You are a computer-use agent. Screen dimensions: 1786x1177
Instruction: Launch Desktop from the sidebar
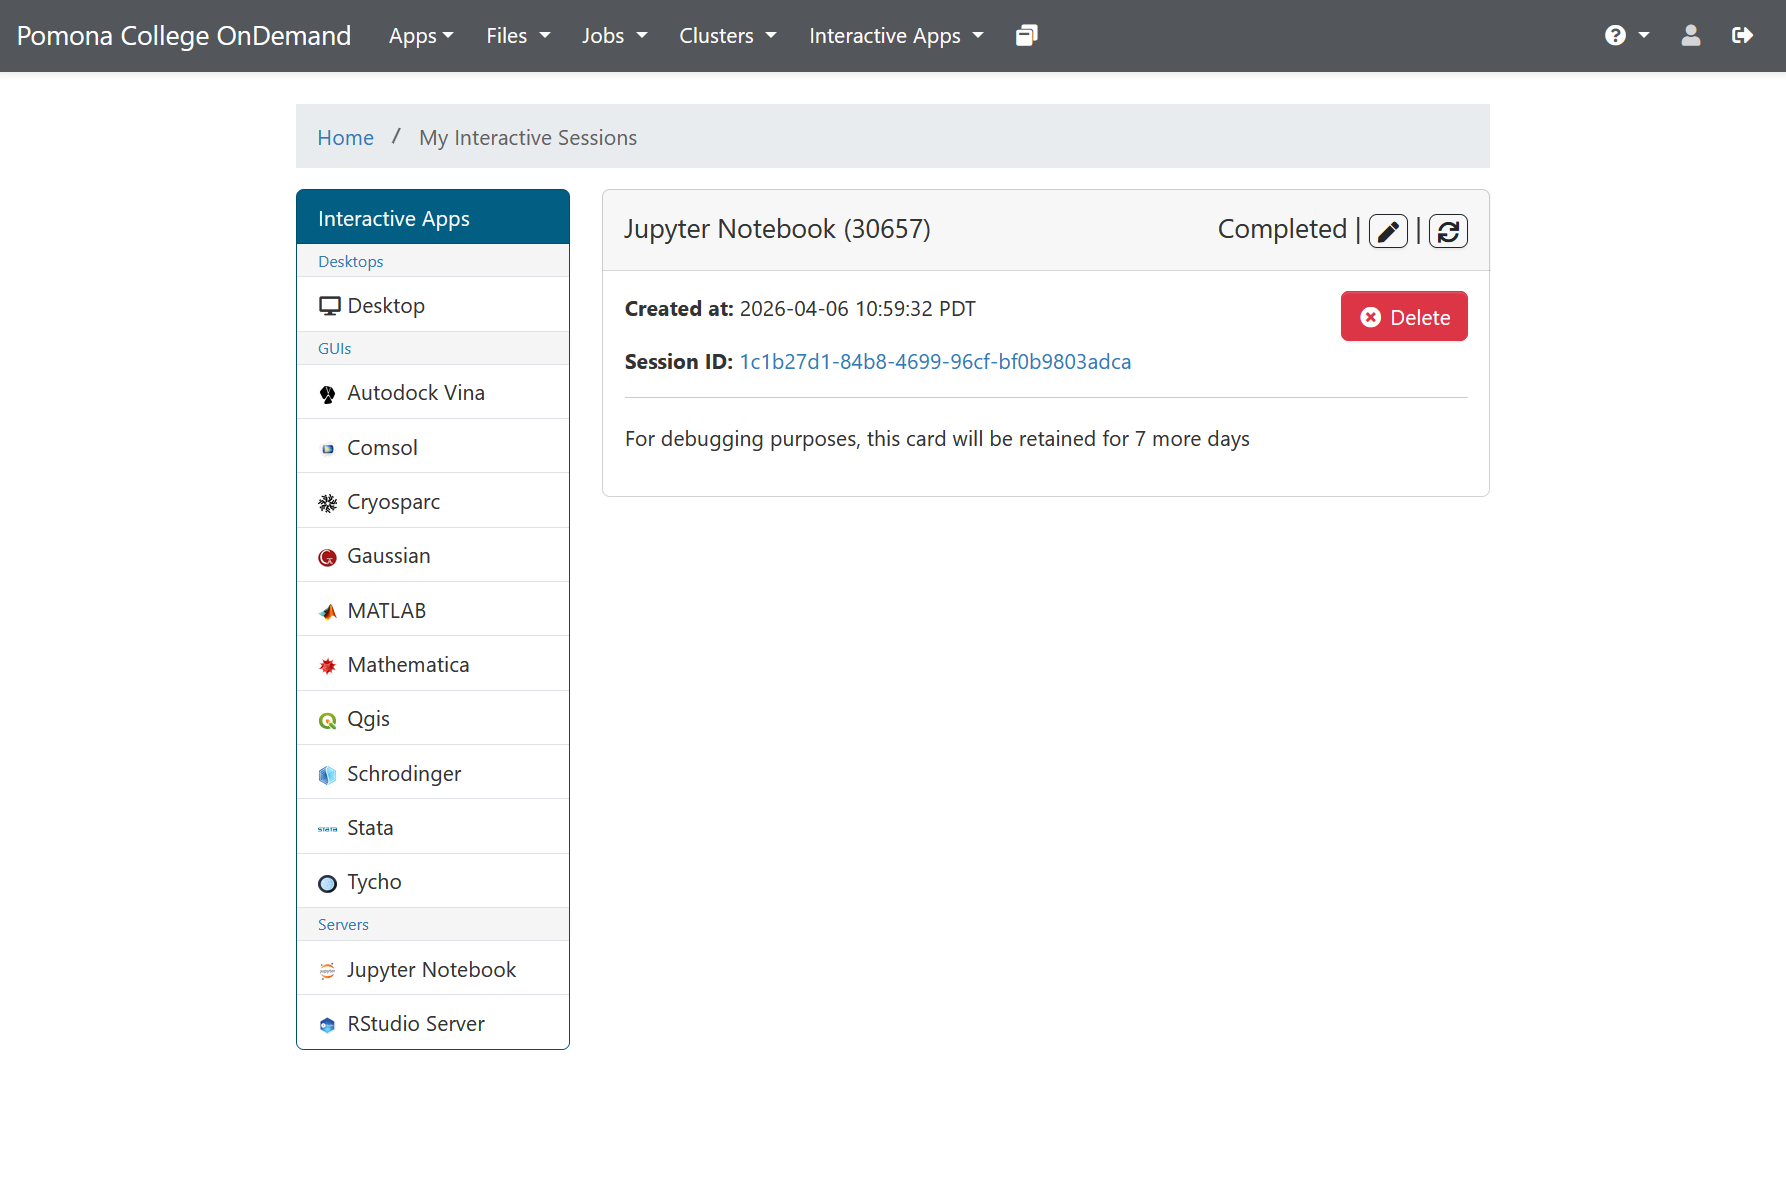point(433,305)
